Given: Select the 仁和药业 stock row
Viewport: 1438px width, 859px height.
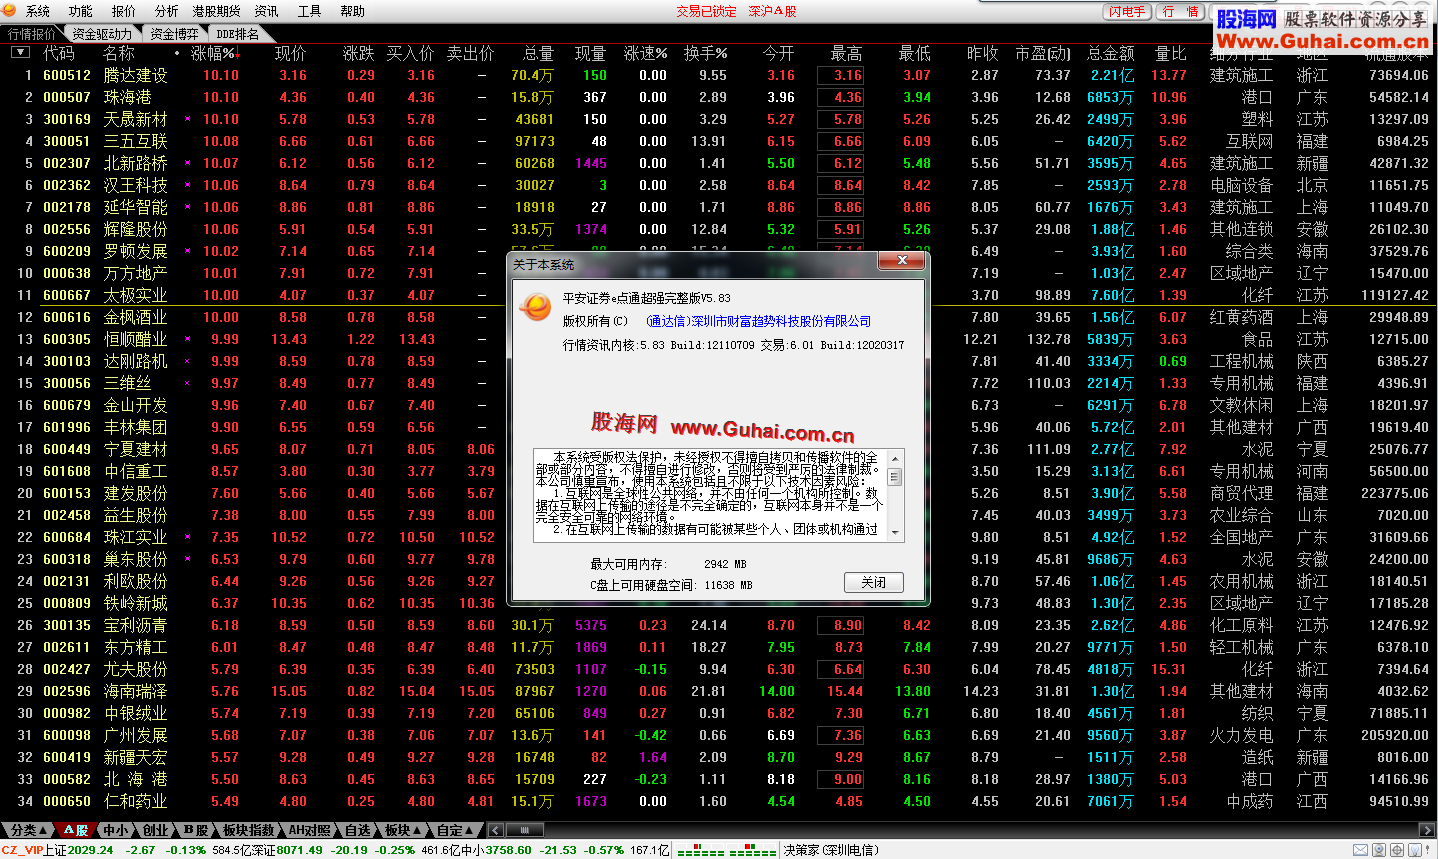Looking at the screenshot, I should [x=719, y=801].
